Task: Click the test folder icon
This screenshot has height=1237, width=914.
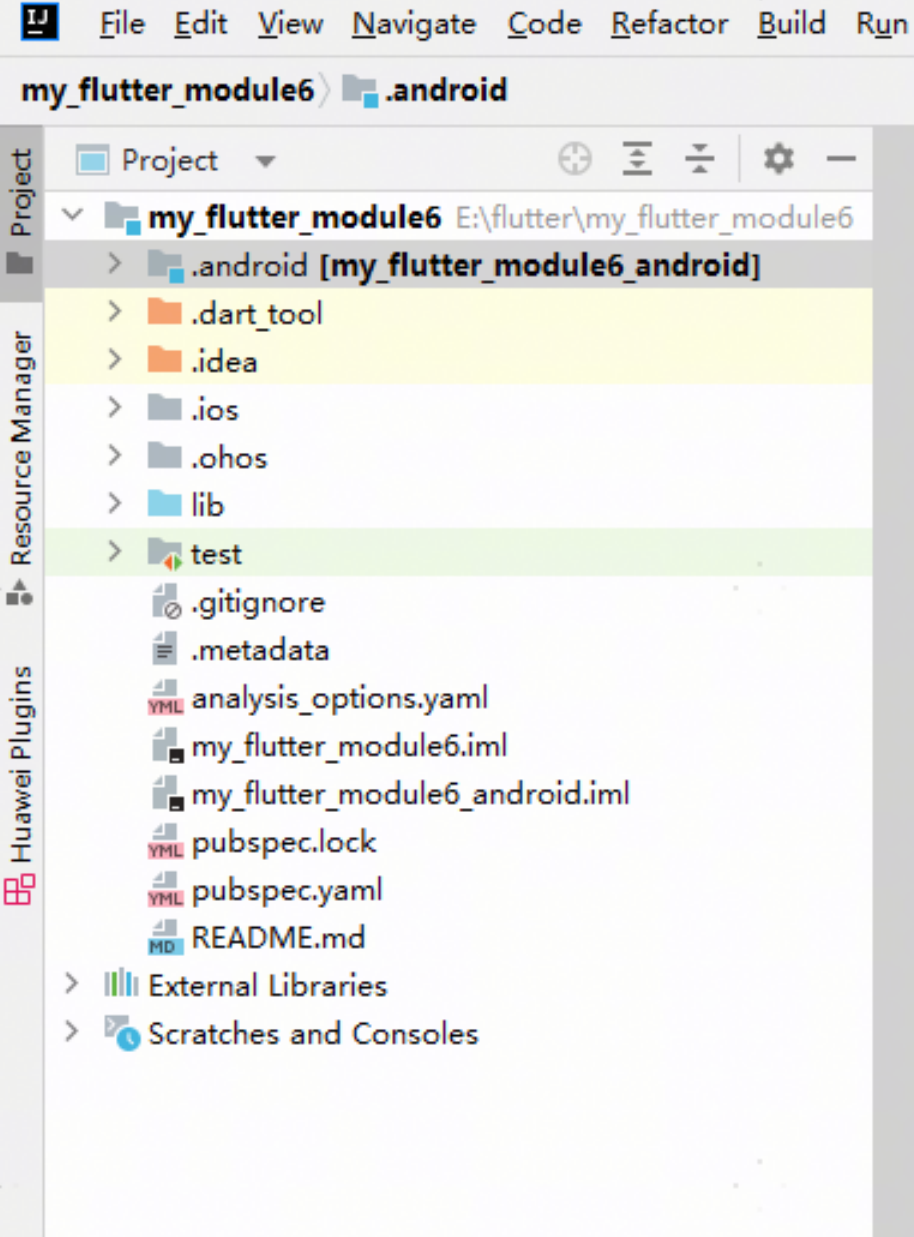Action: tap(165, 553)
